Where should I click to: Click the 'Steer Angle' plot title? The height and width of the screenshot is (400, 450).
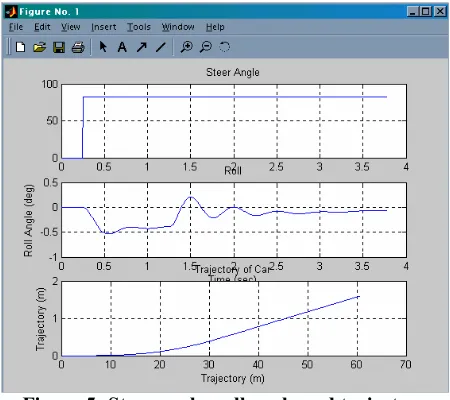coord(233,72)
